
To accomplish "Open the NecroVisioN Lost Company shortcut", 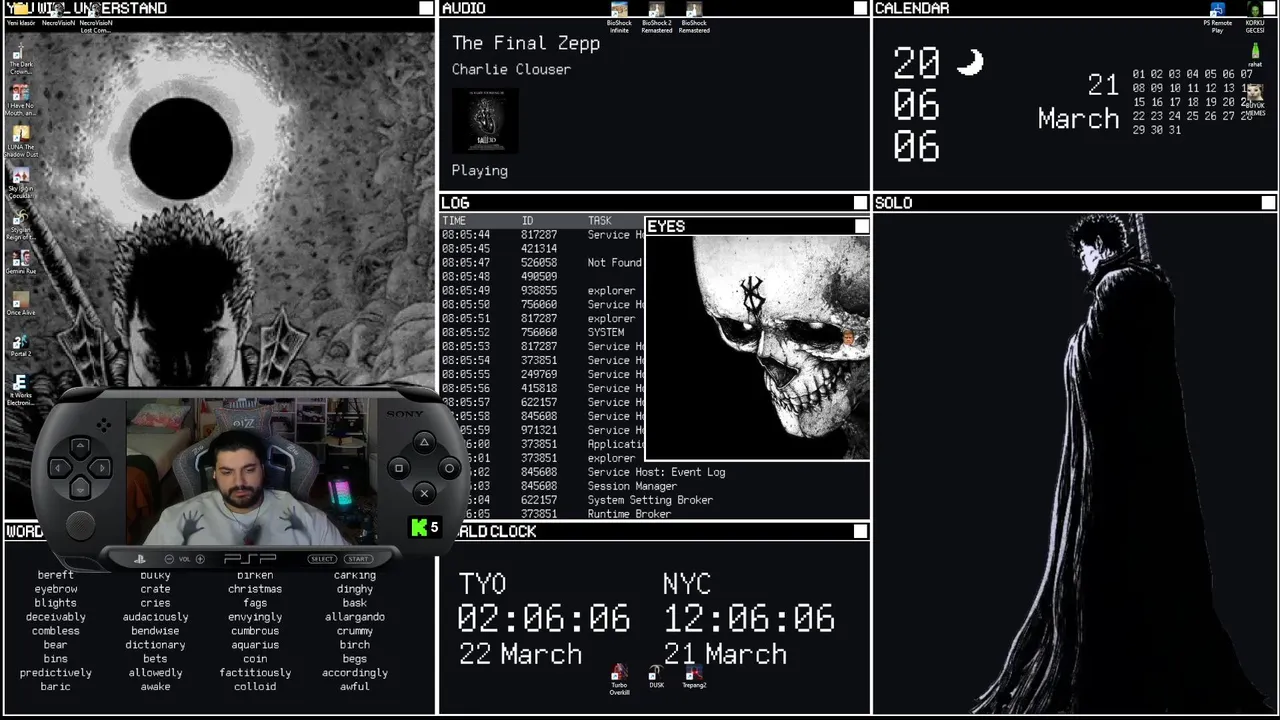I will pos(95,16).
